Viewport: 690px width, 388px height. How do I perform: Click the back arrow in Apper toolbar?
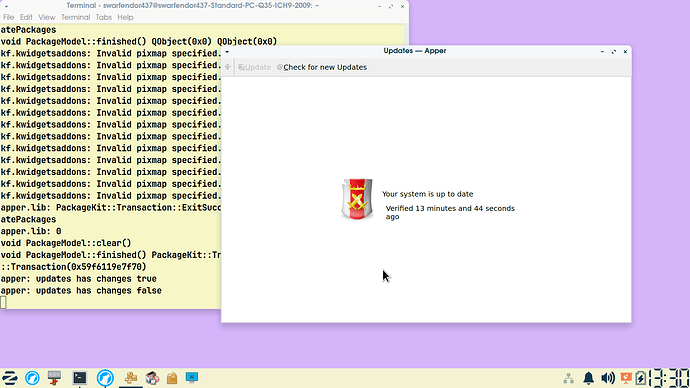point(228,67)
